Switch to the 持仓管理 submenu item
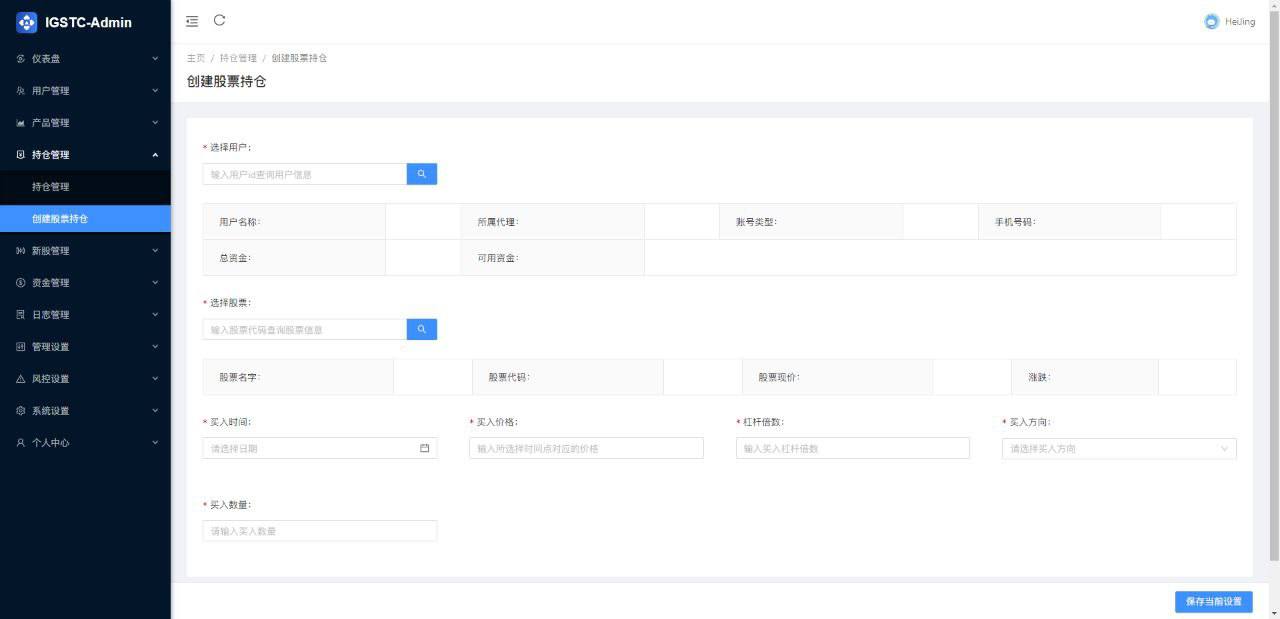1280x619 pixels. (x=50, y=186)
